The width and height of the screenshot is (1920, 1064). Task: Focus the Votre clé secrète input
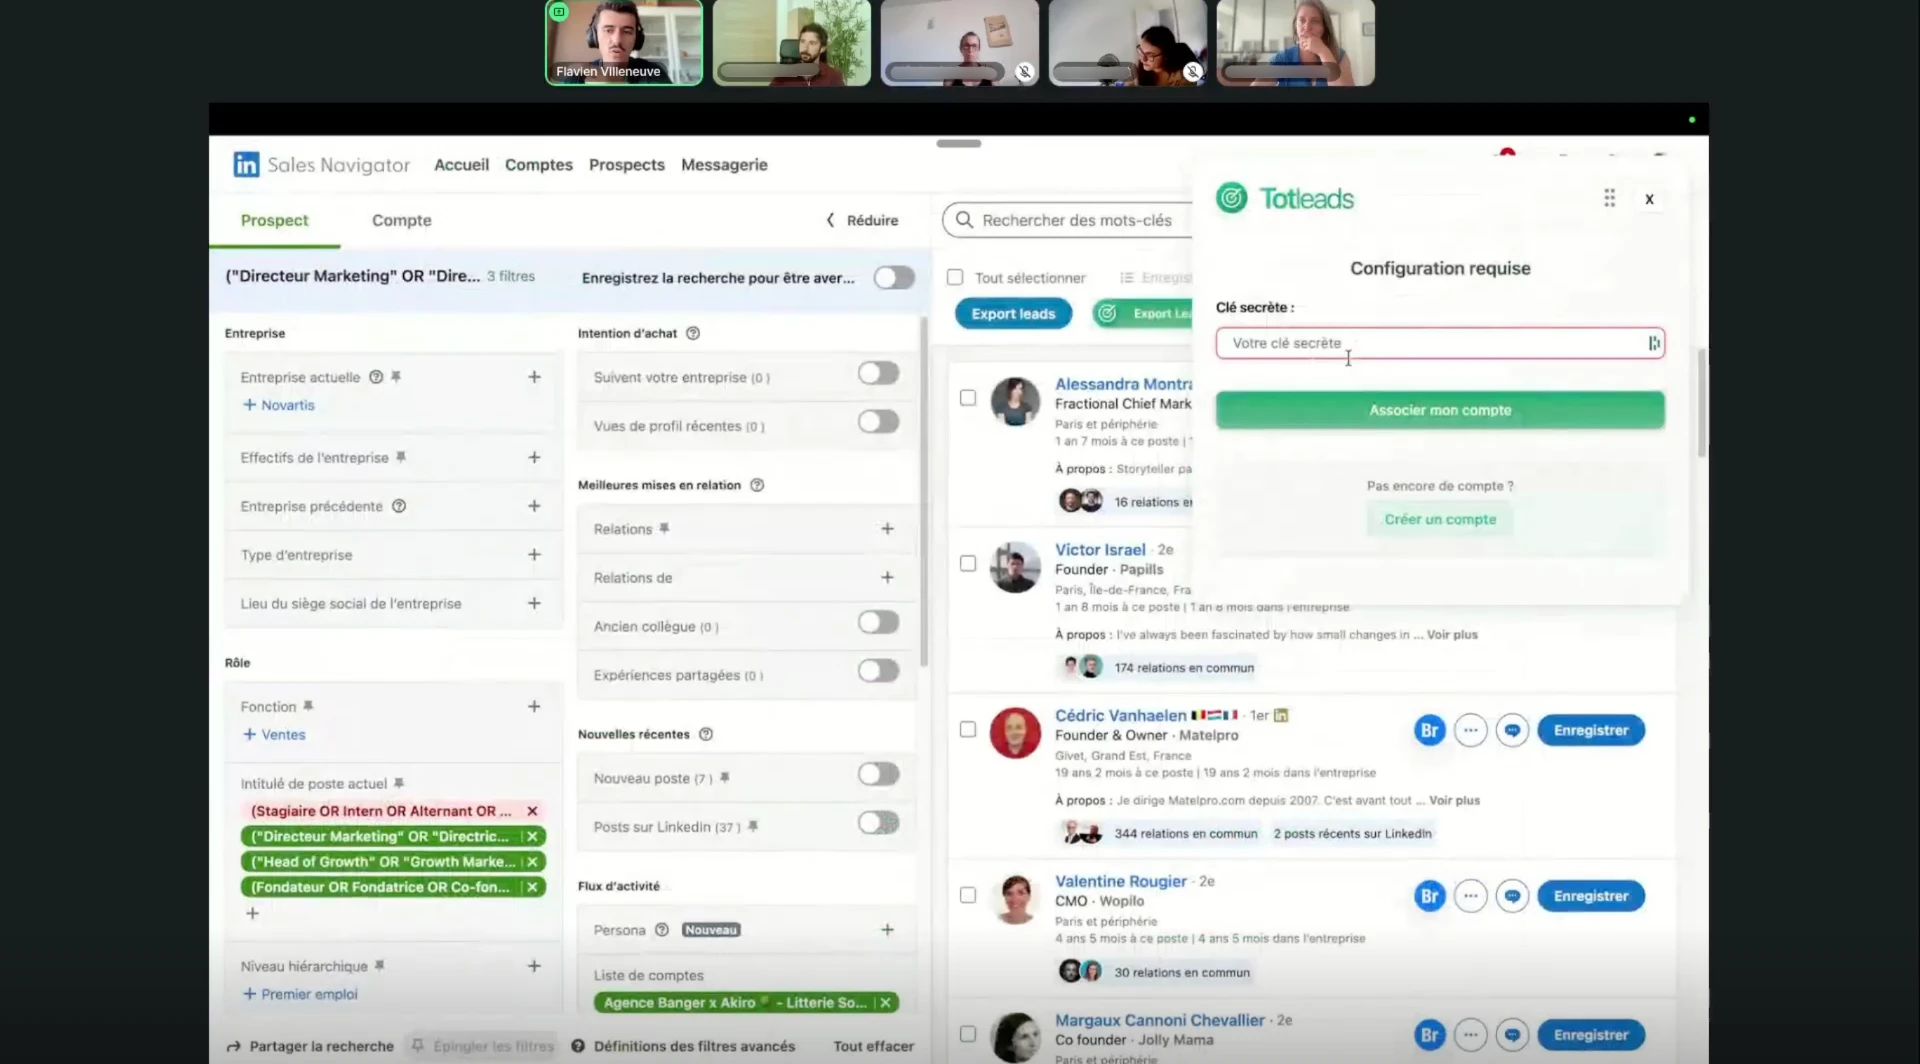[1440, 343]
